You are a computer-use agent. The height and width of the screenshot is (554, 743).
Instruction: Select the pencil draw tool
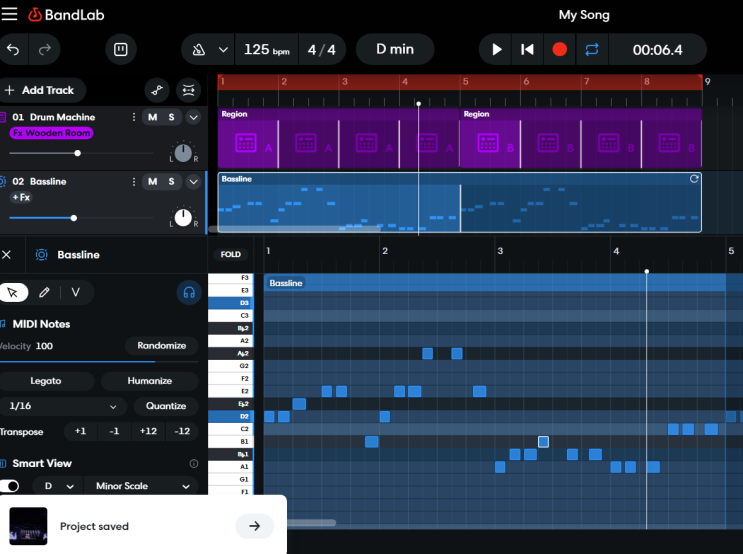tap(44, 292)
